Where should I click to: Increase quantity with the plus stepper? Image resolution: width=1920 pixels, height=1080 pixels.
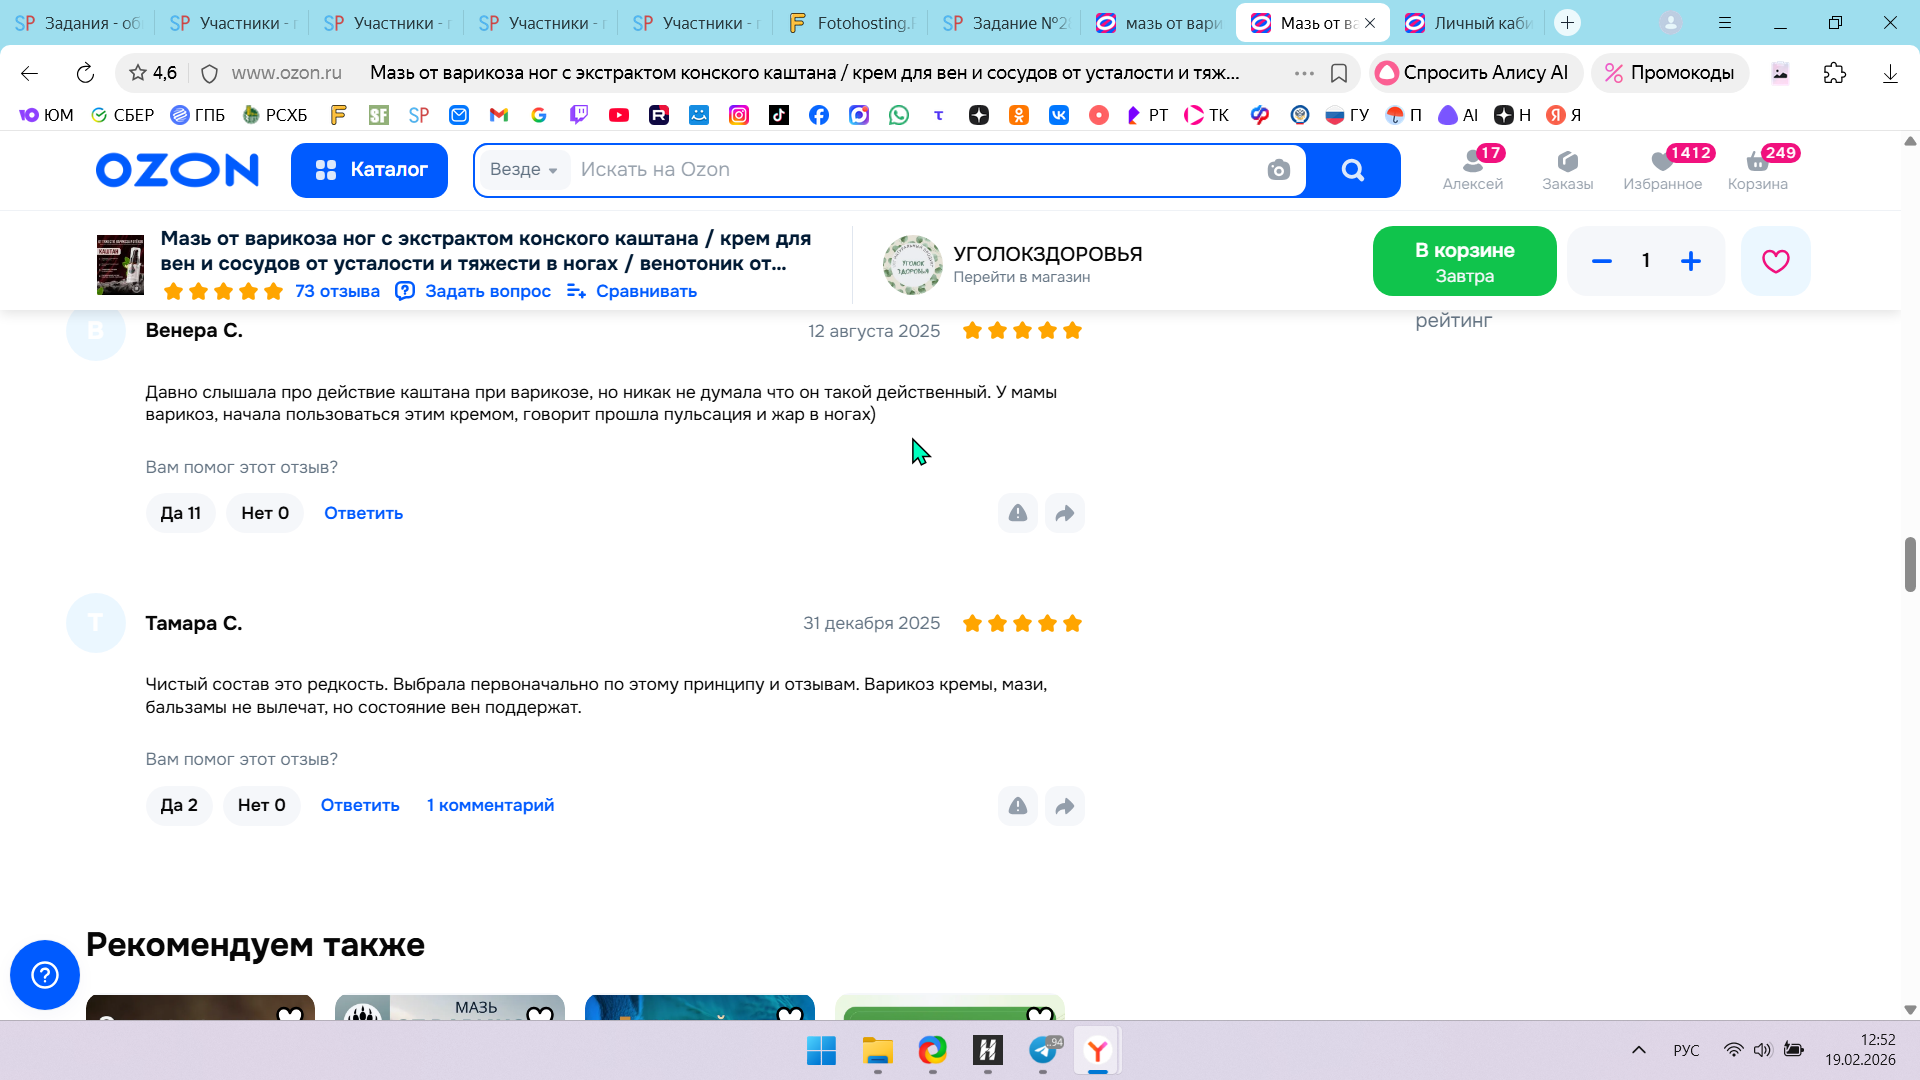coord(1690,261)
